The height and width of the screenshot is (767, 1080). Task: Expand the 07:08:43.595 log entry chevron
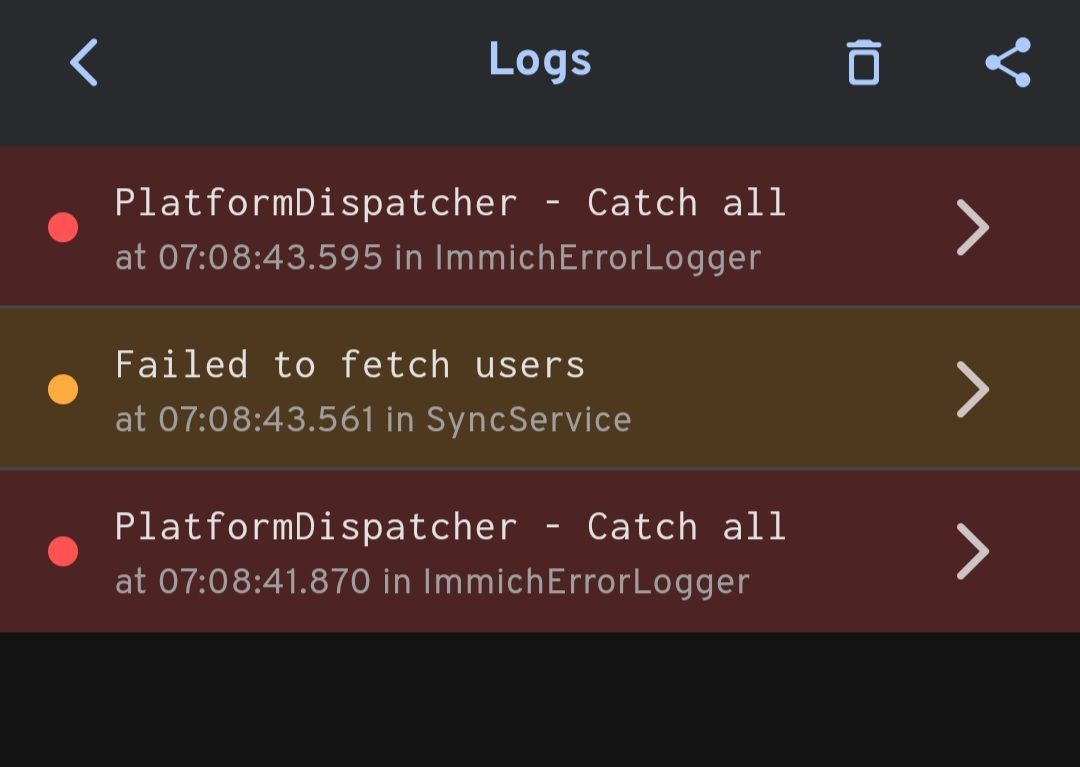pyautogui.click(x=972, y=228)
